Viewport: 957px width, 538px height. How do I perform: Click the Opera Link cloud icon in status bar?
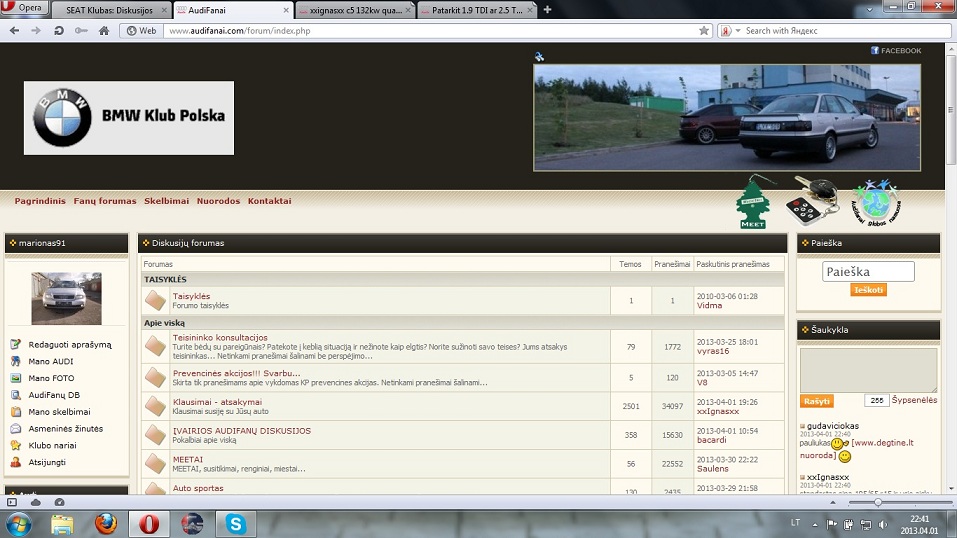click(x=35, y=502)
